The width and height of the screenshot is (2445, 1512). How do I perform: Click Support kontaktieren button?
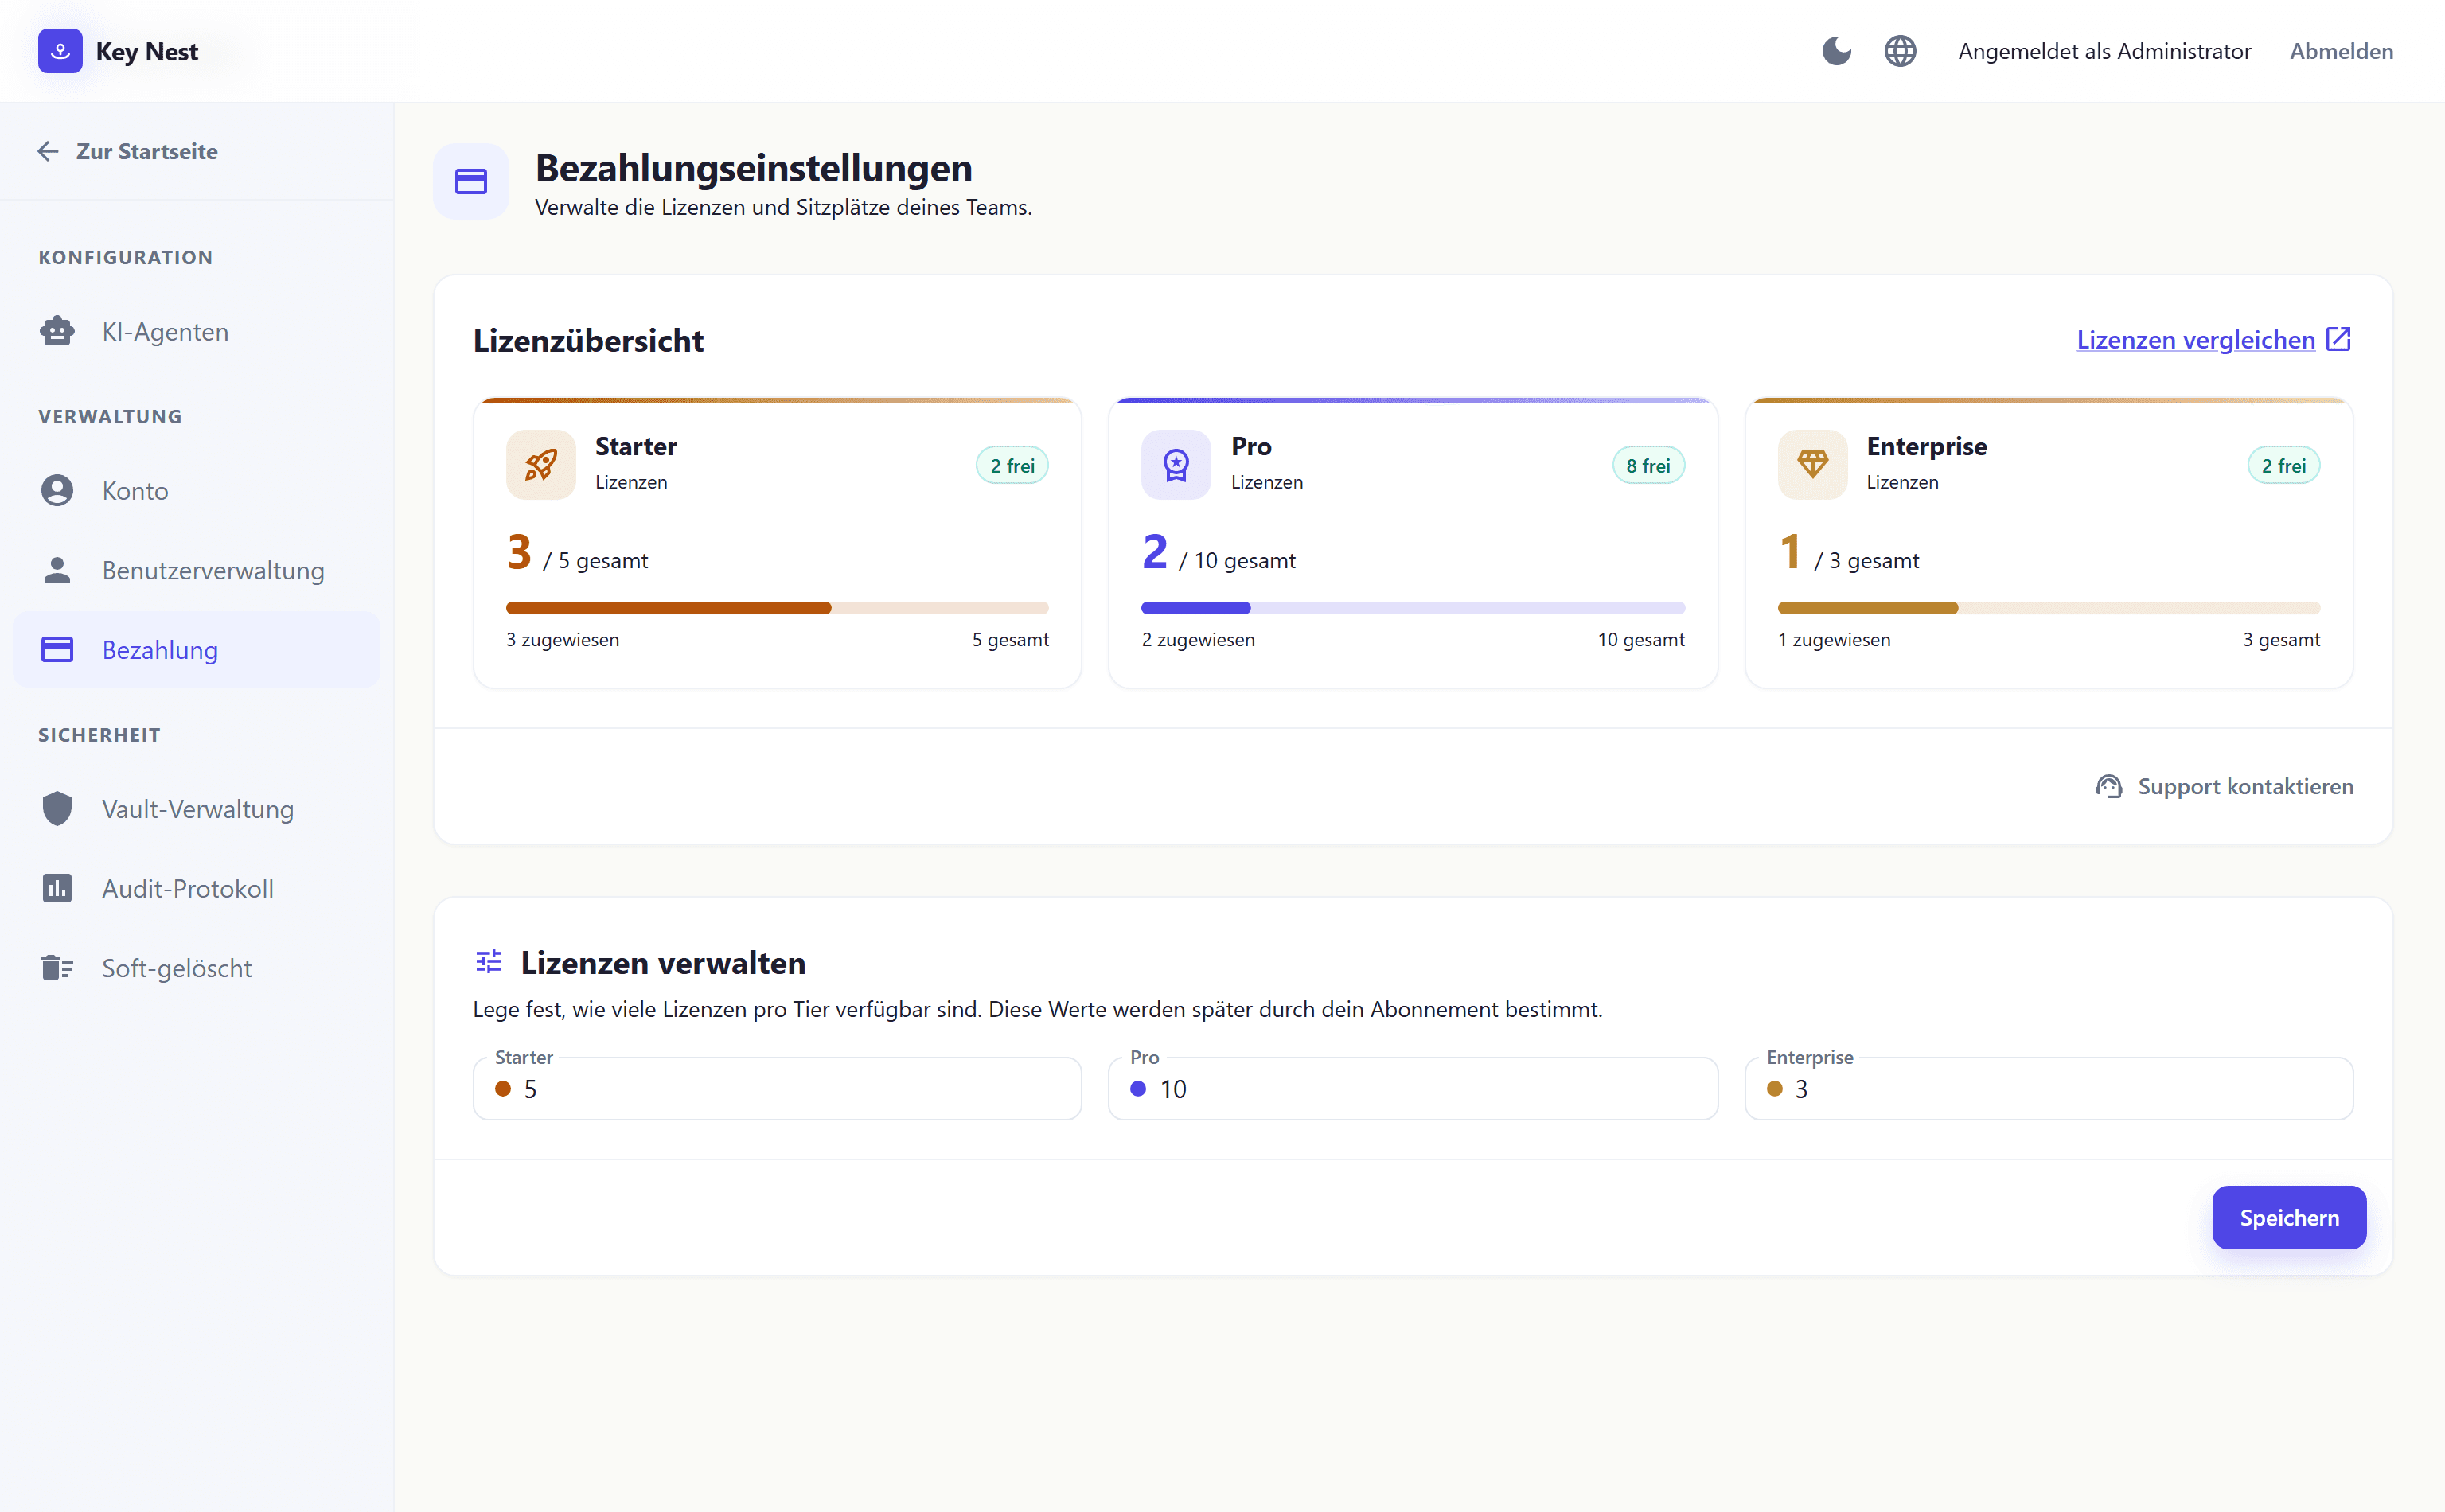click(2224, 786)
